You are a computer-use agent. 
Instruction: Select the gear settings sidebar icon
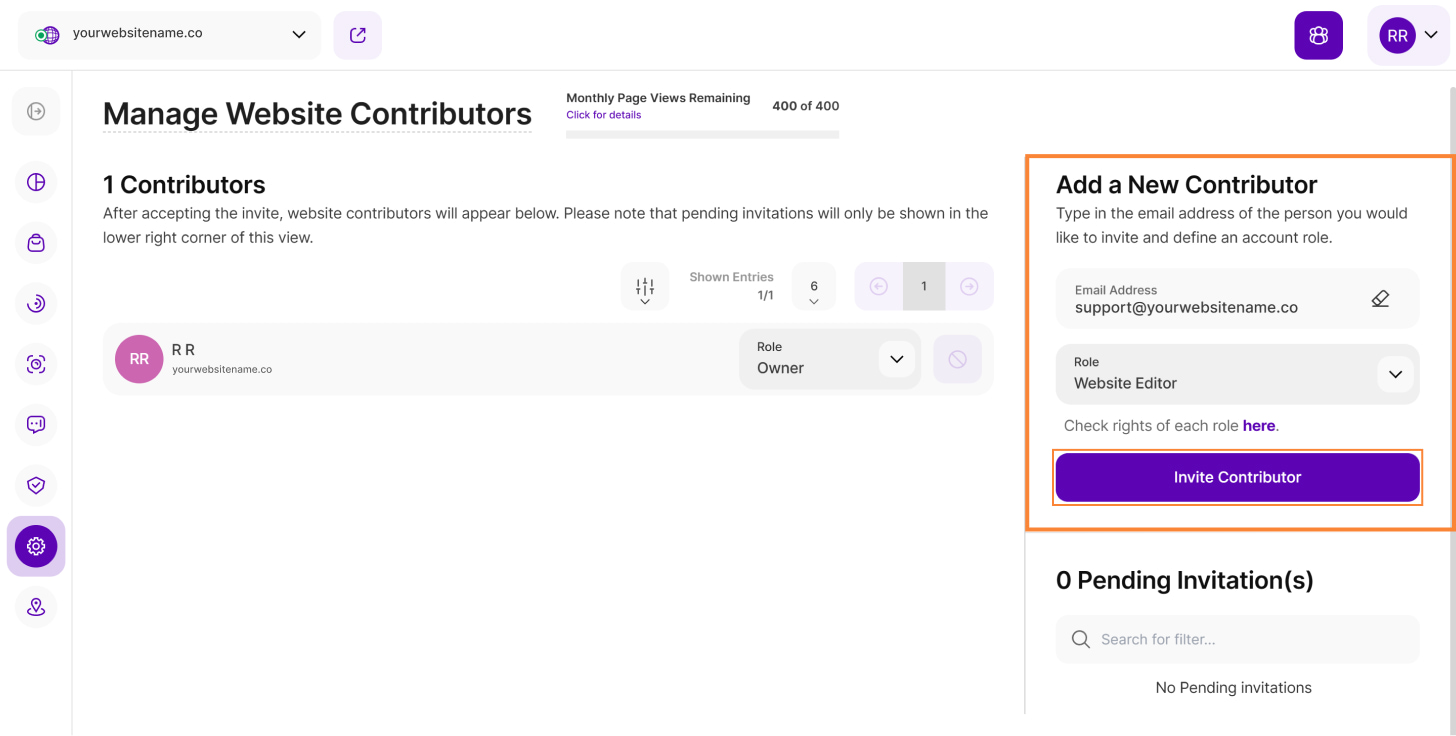click(36, 546)
